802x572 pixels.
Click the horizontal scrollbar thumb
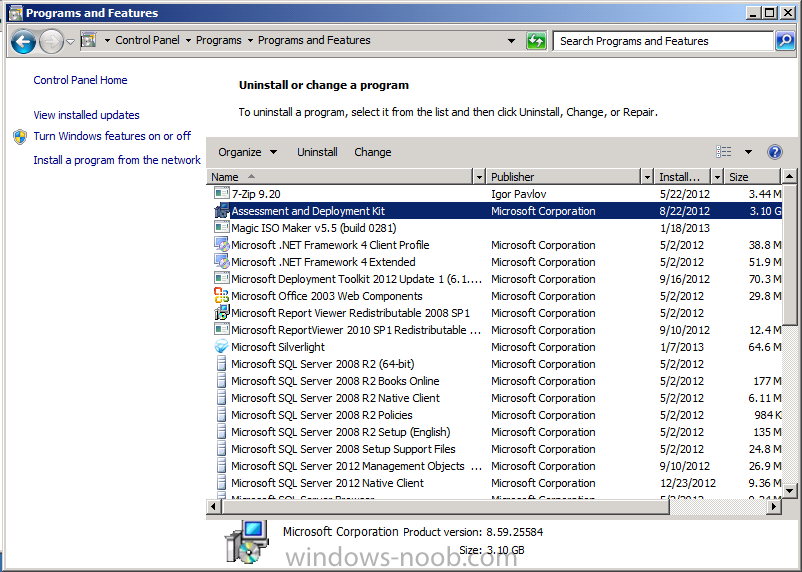point(445,507)
